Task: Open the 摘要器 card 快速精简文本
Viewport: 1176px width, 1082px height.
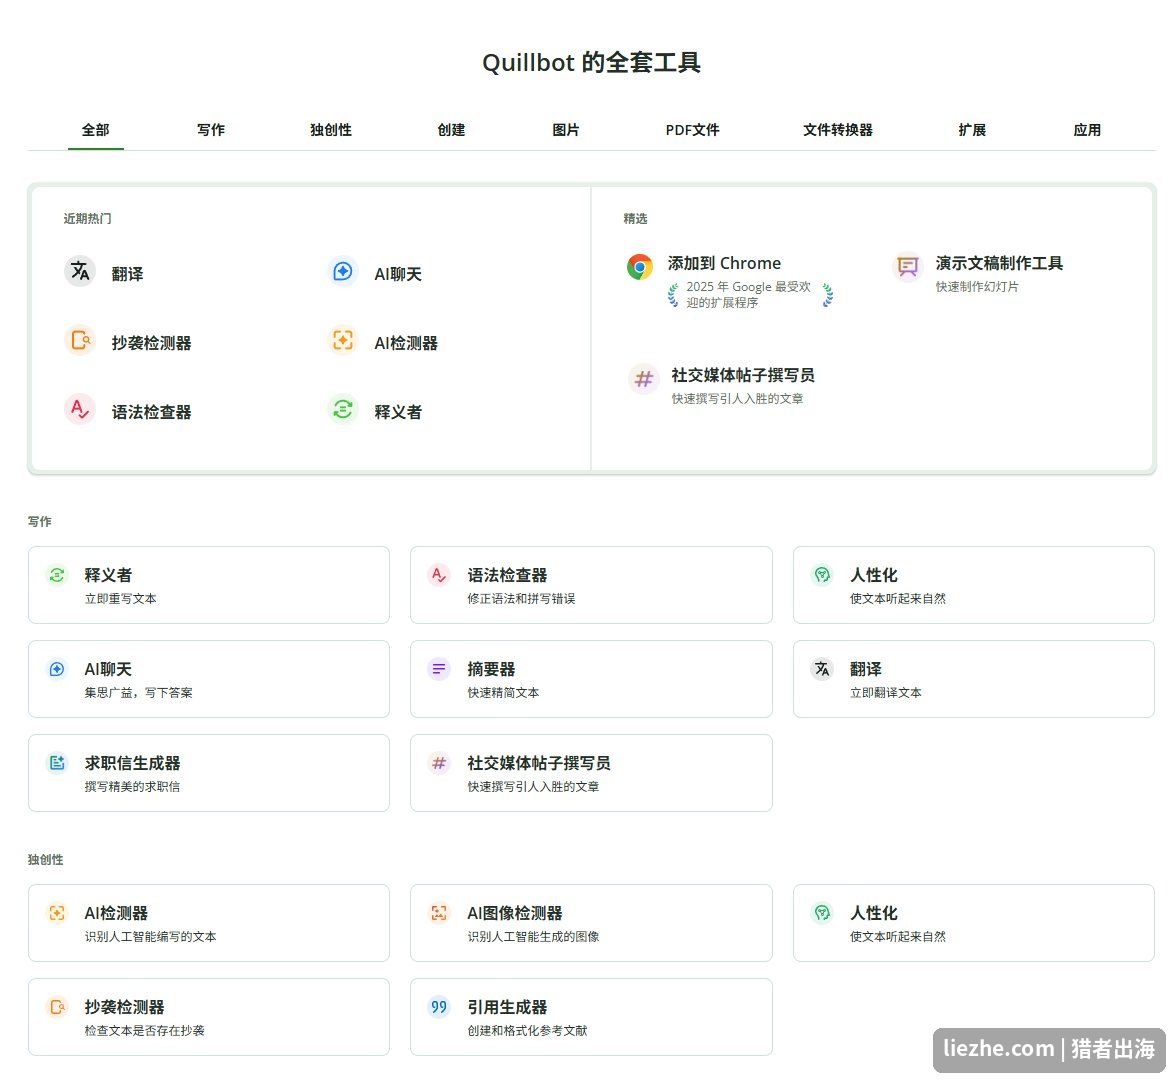Action: point(591,679)
